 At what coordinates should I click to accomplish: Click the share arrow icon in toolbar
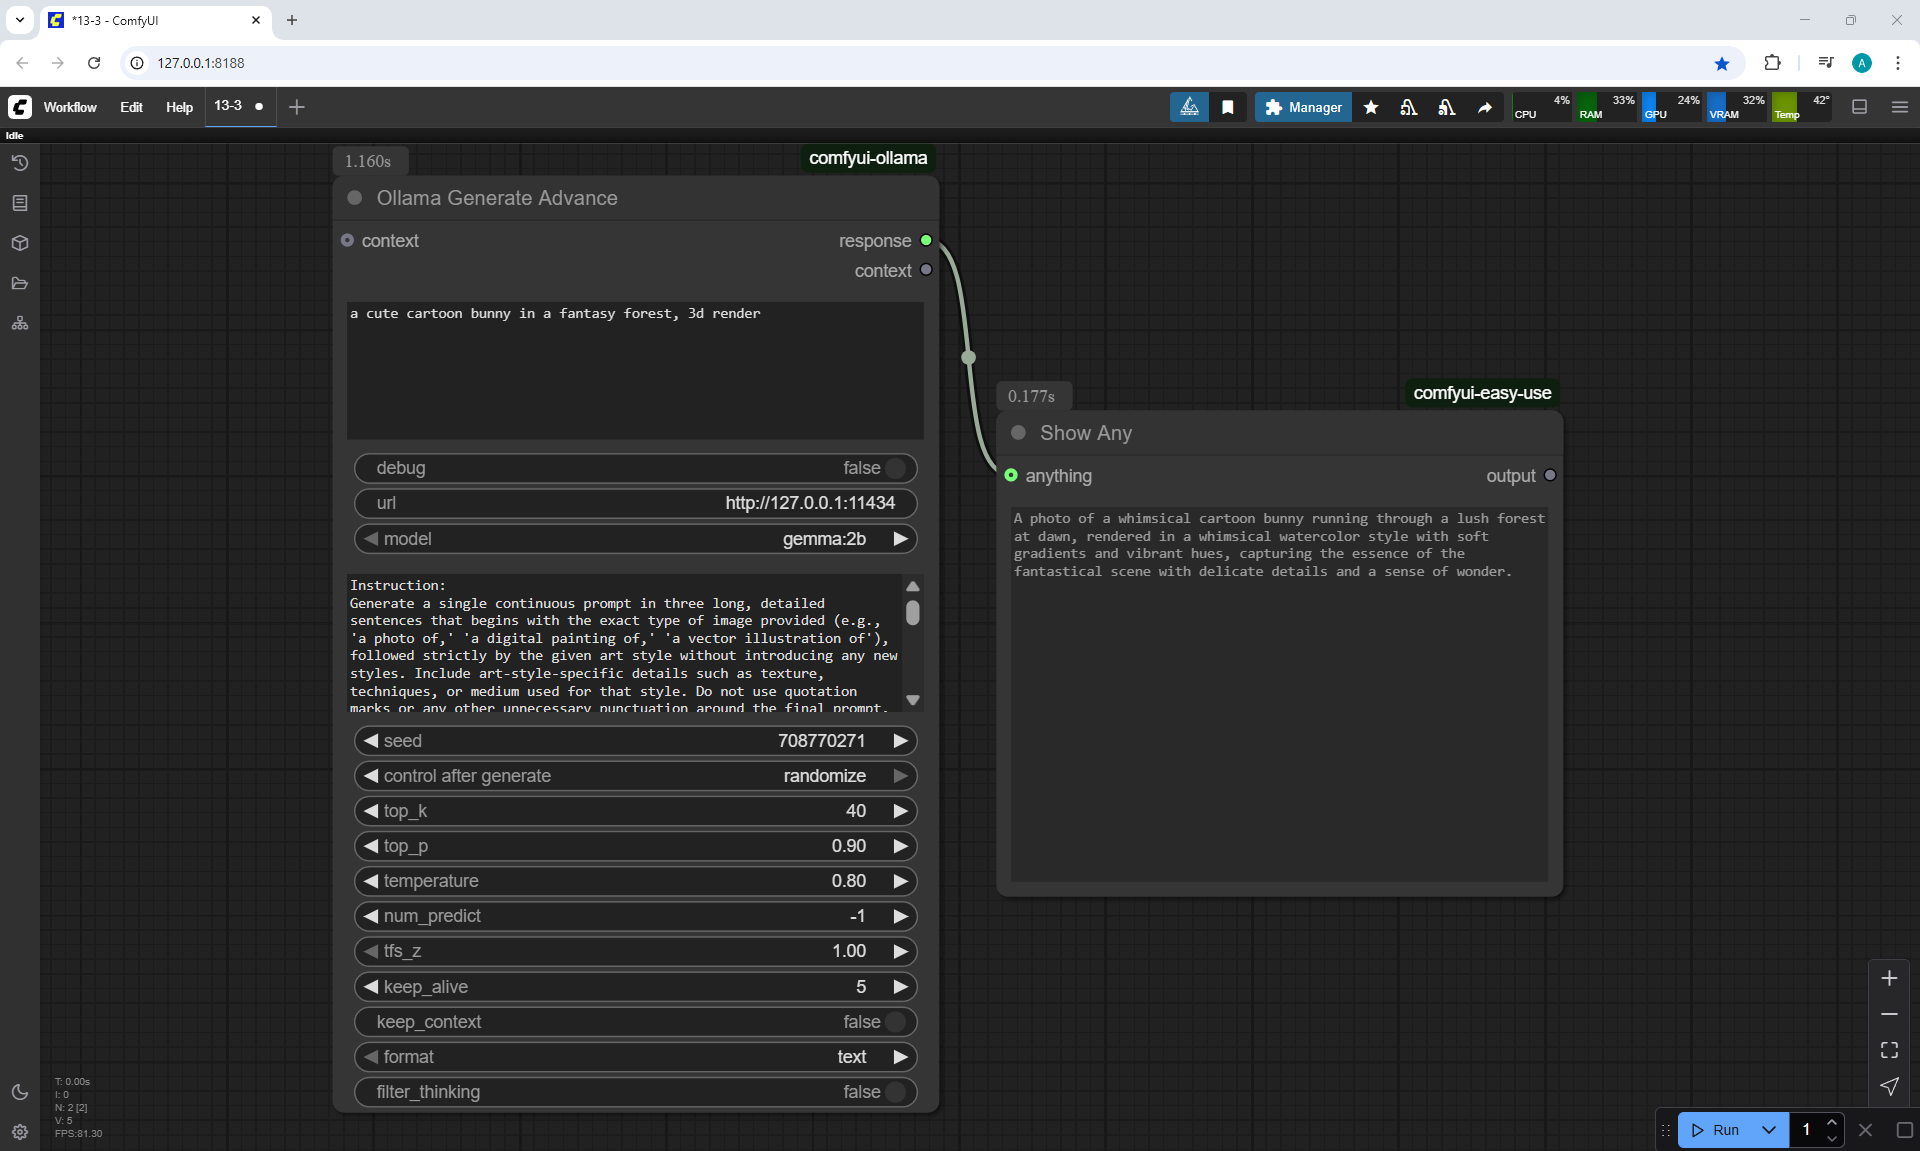(x=1485, y=107)
